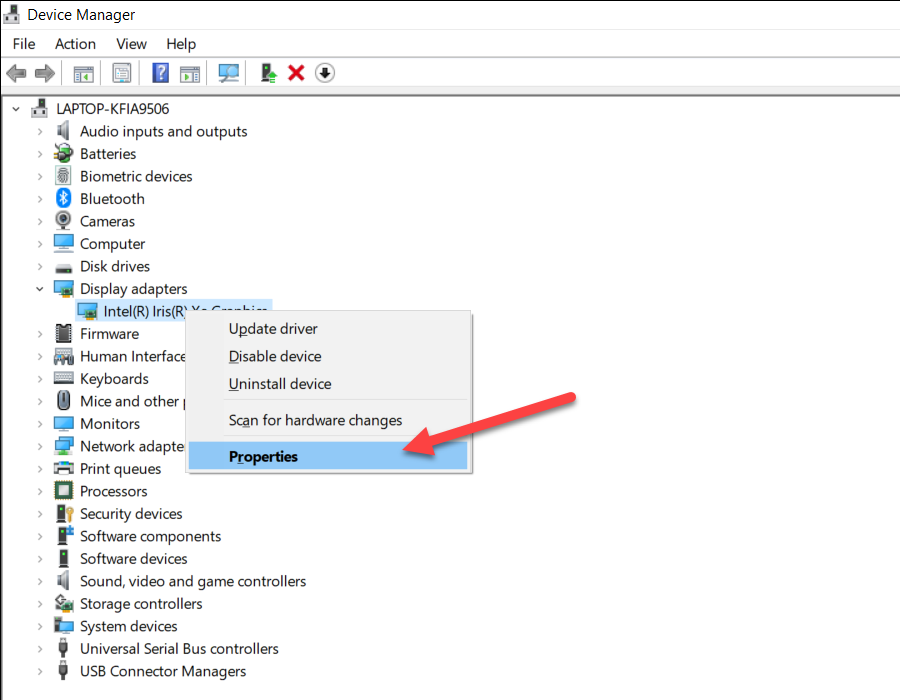Click the Update driver toolbar icon

point(268,73)
